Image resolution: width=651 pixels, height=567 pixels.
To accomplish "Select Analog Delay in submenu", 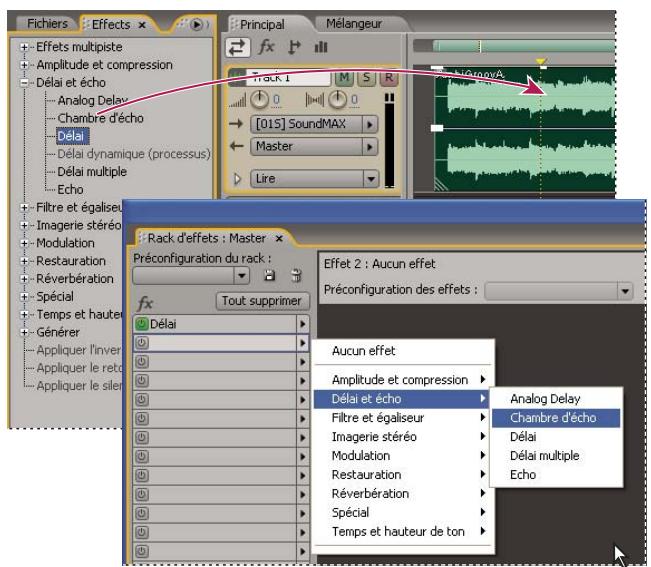I will (x=556, y=399).
